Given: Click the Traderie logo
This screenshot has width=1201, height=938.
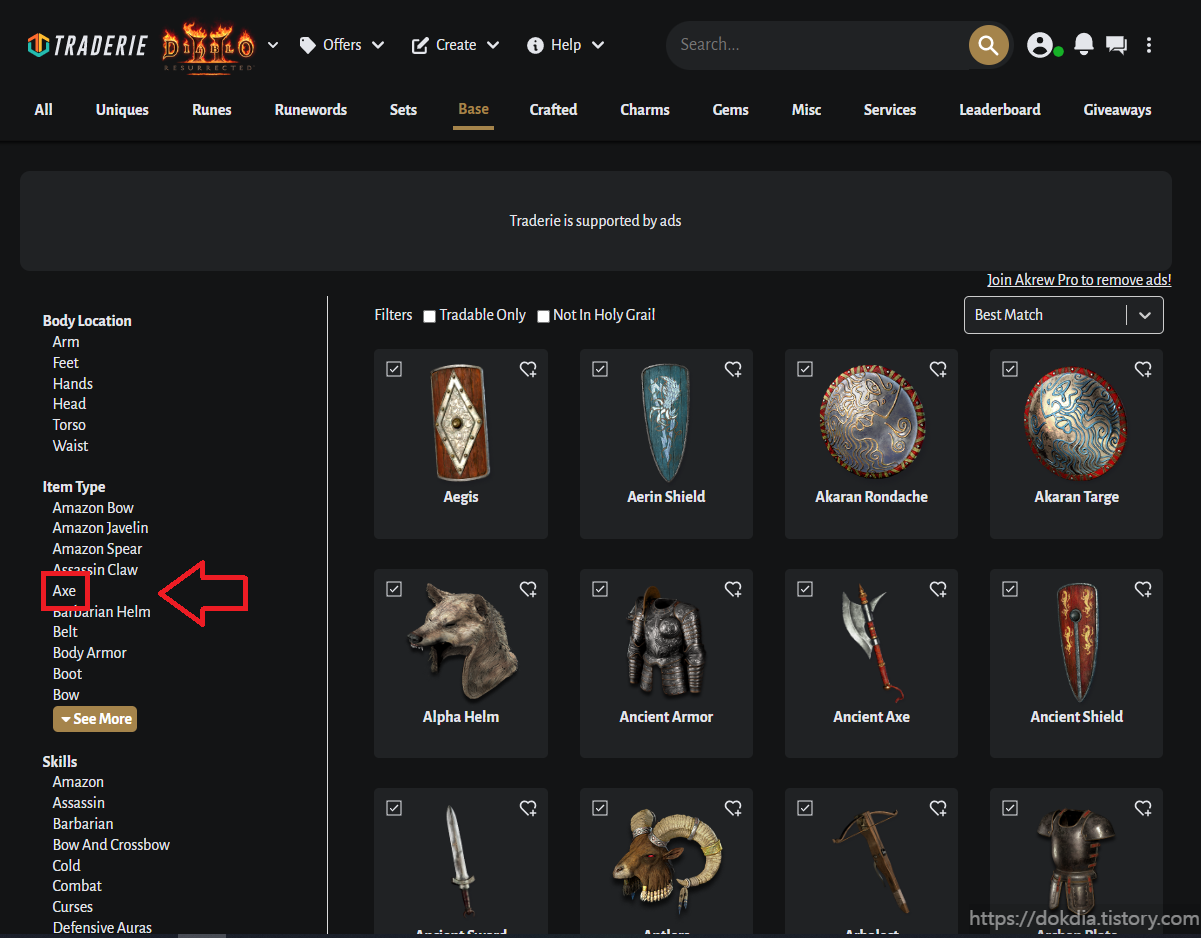Looking at the screenshot, I should click(87, 45).
